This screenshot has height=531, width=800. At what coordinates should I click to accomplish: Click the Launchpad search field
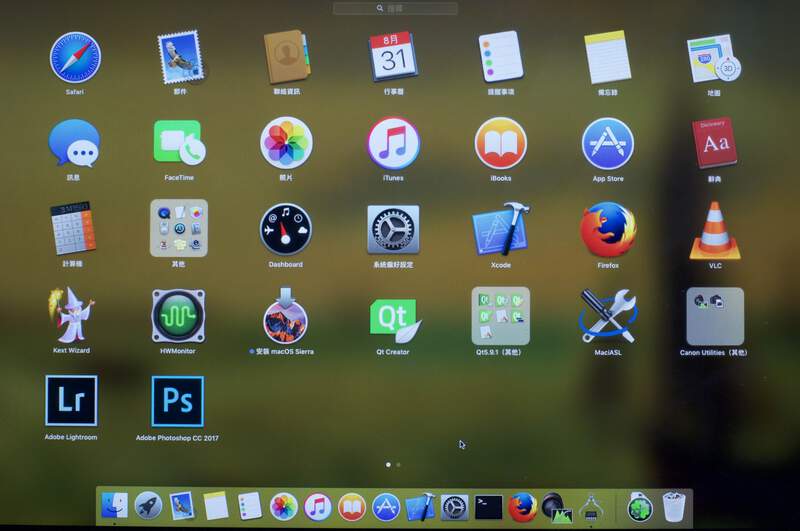(x=395, y=9)
